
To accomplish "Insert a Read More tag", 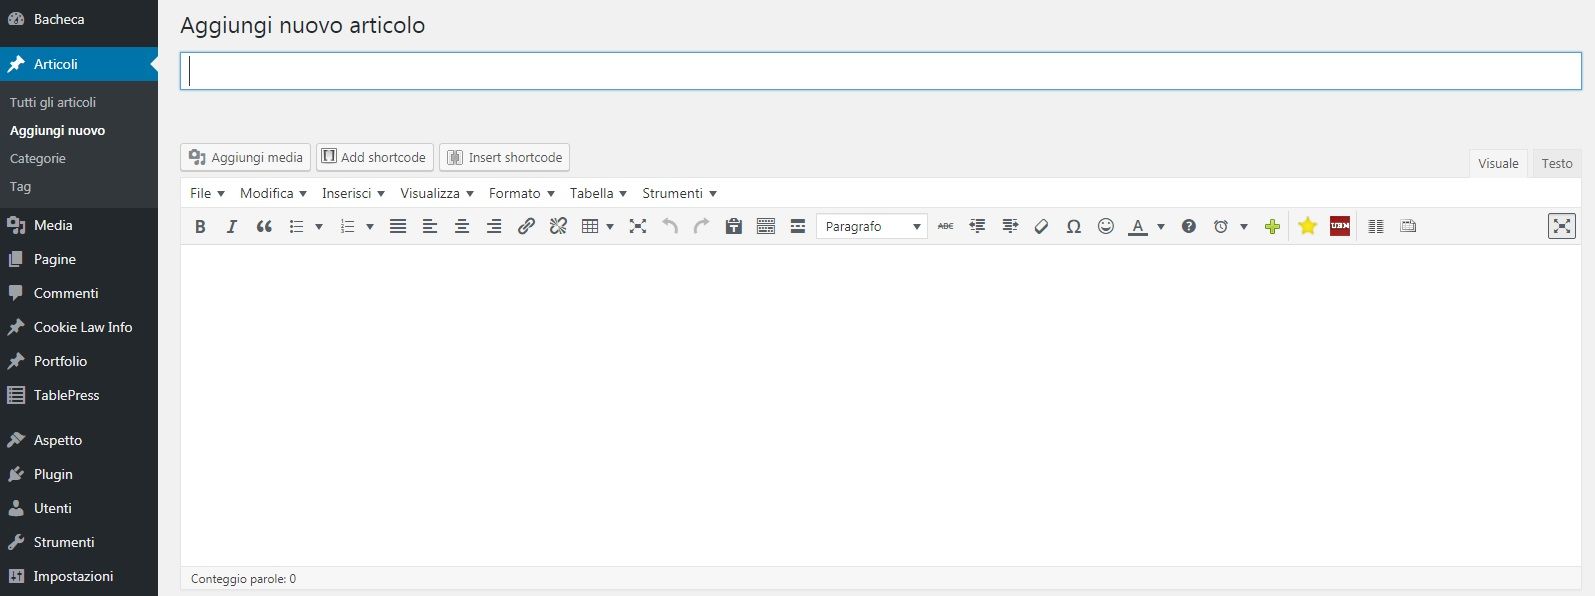I will tap(798, 226).
